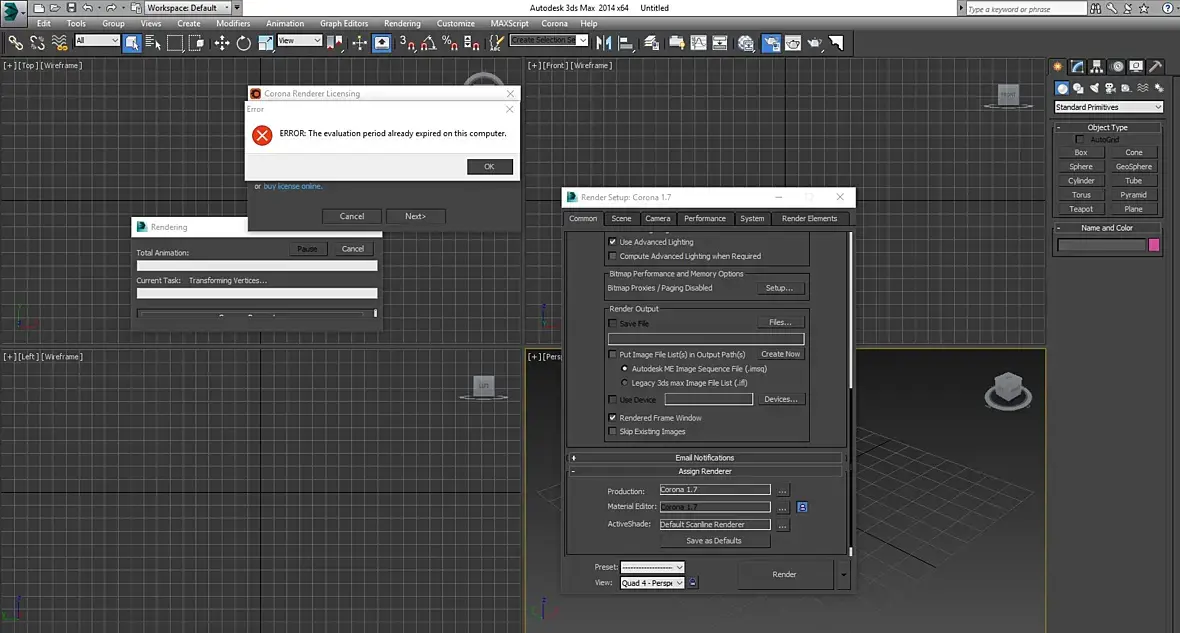Click the Bind to Space Warp tool

click(59, 43)
